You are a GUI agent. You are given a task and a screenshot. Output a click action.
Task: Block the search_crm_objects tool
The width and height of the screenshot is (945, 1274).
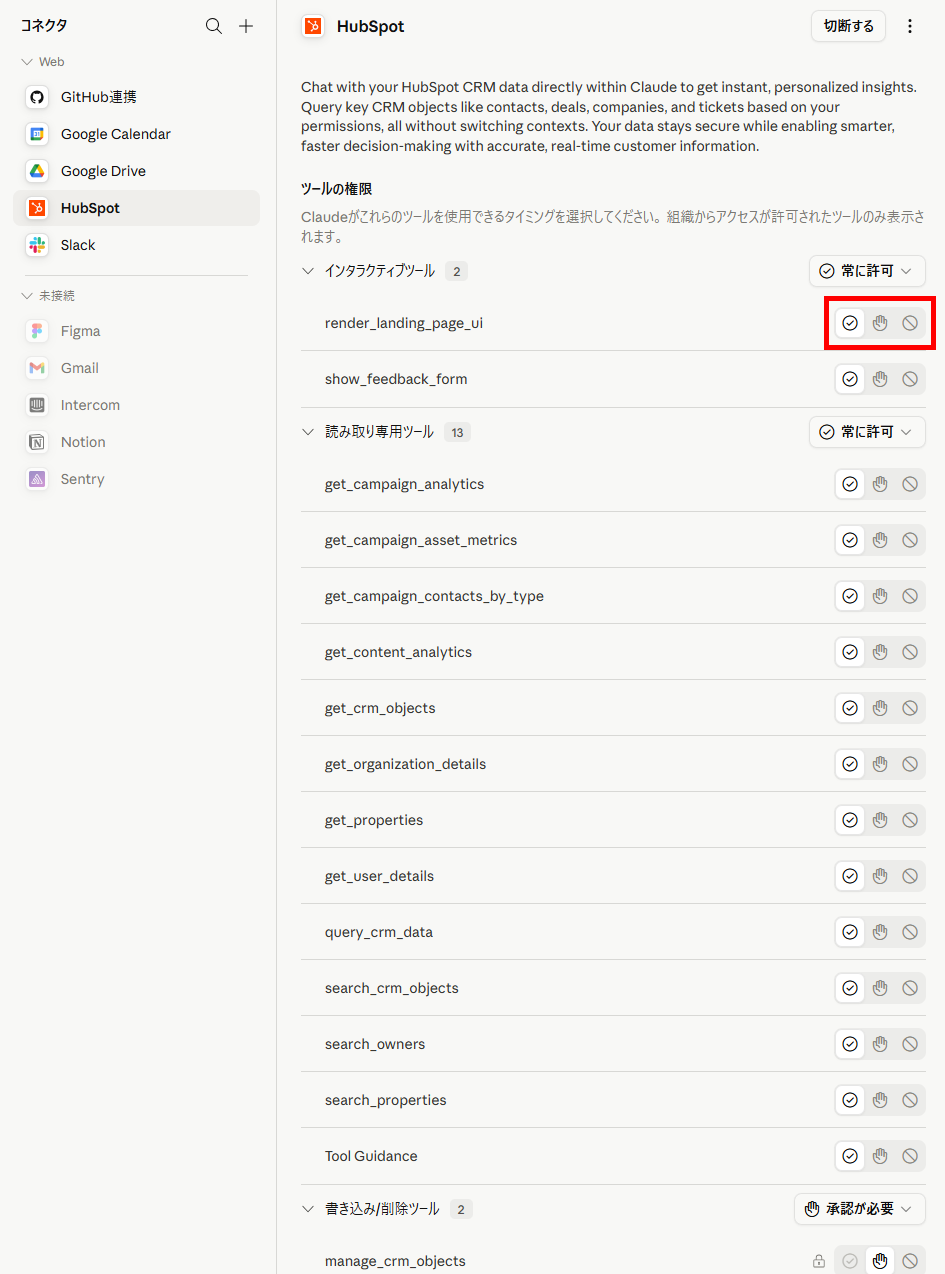910,988
